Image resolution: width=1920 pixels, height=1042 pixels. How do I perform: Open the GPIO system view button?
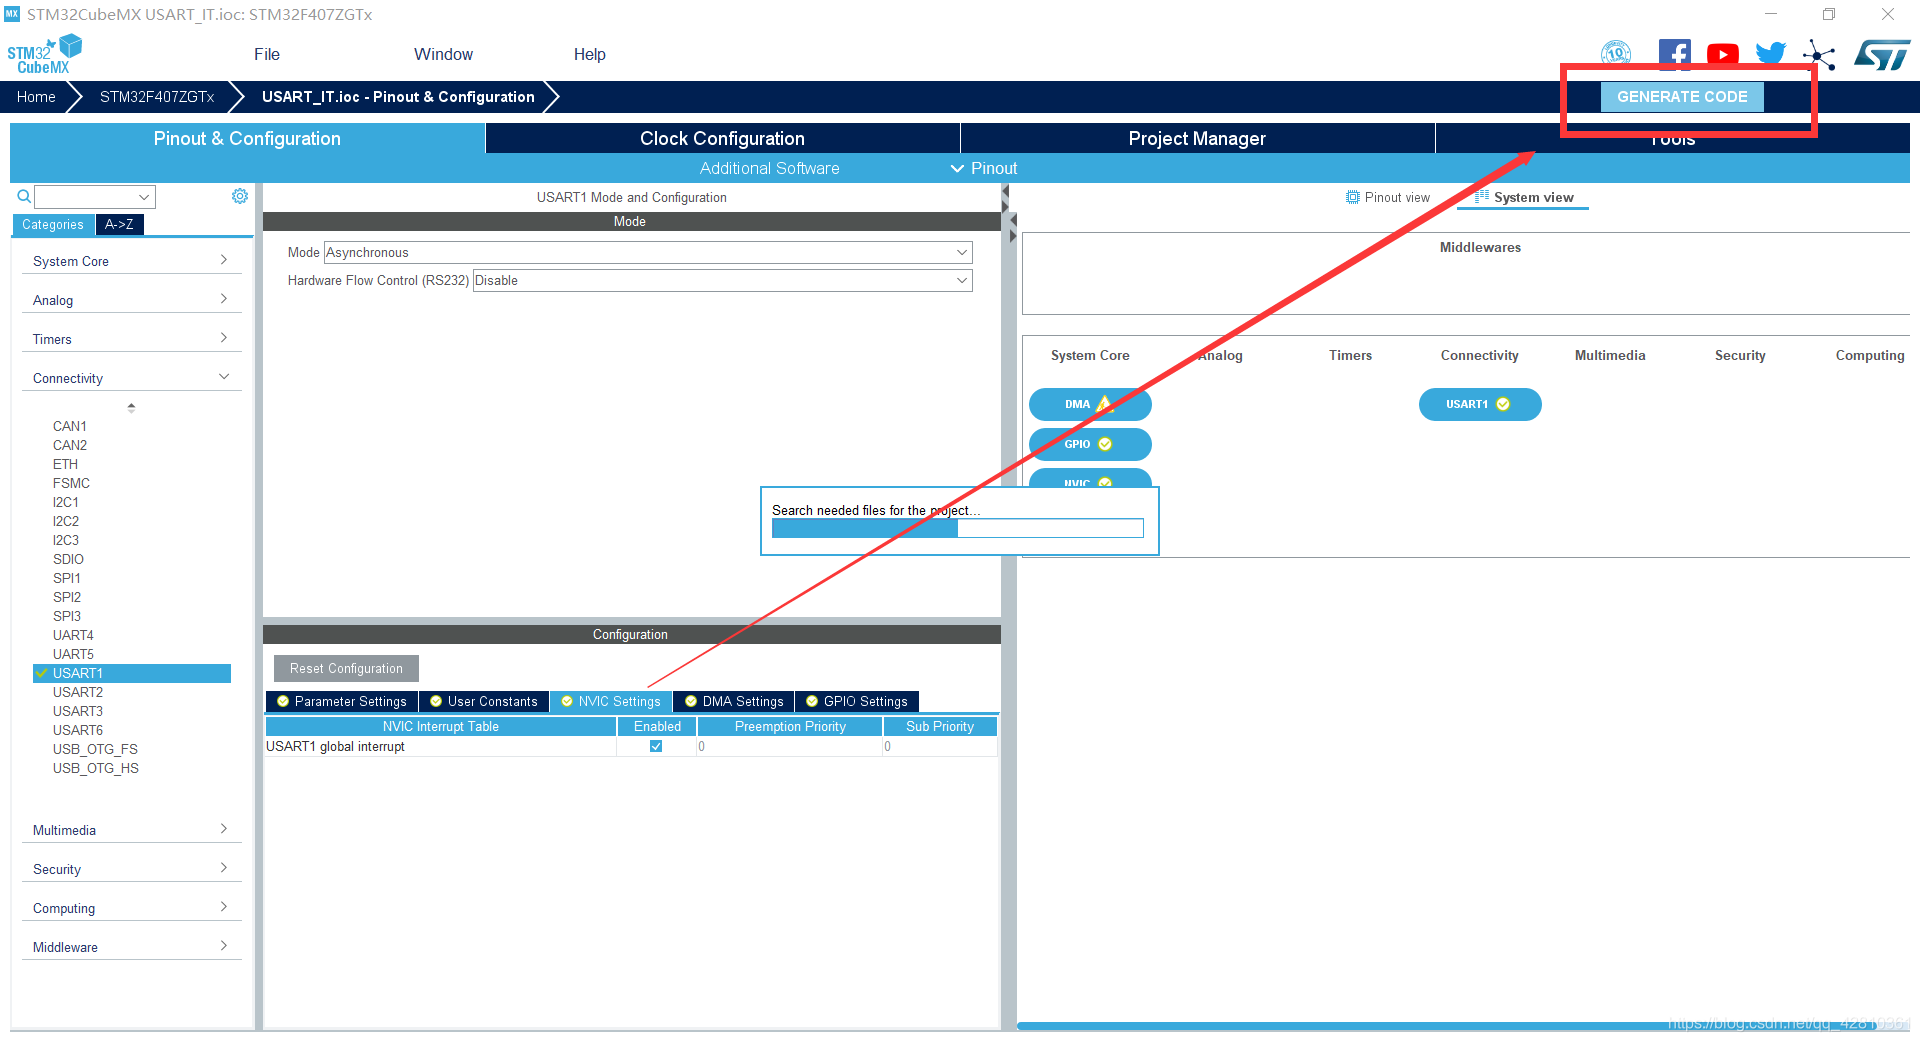click(x=1090, y=444)
